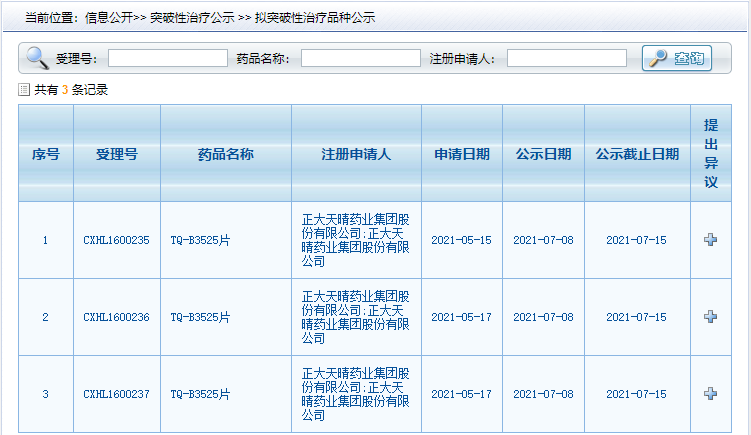Screen dimensions: 751x435
Task: Focus the 药品名称 input field
Action: click(361, 58)
